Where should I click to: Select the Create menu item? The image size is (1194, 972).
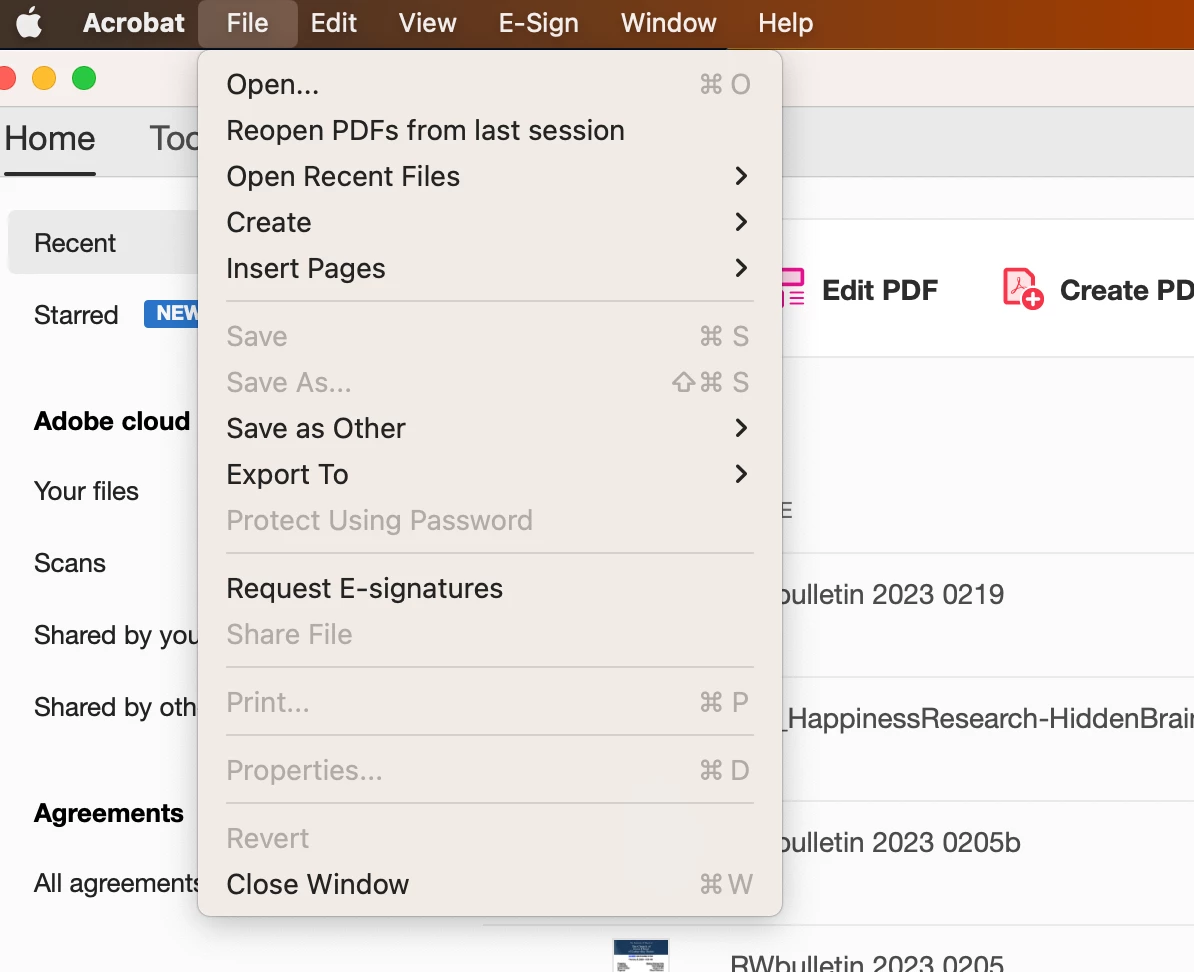(489, 222)
